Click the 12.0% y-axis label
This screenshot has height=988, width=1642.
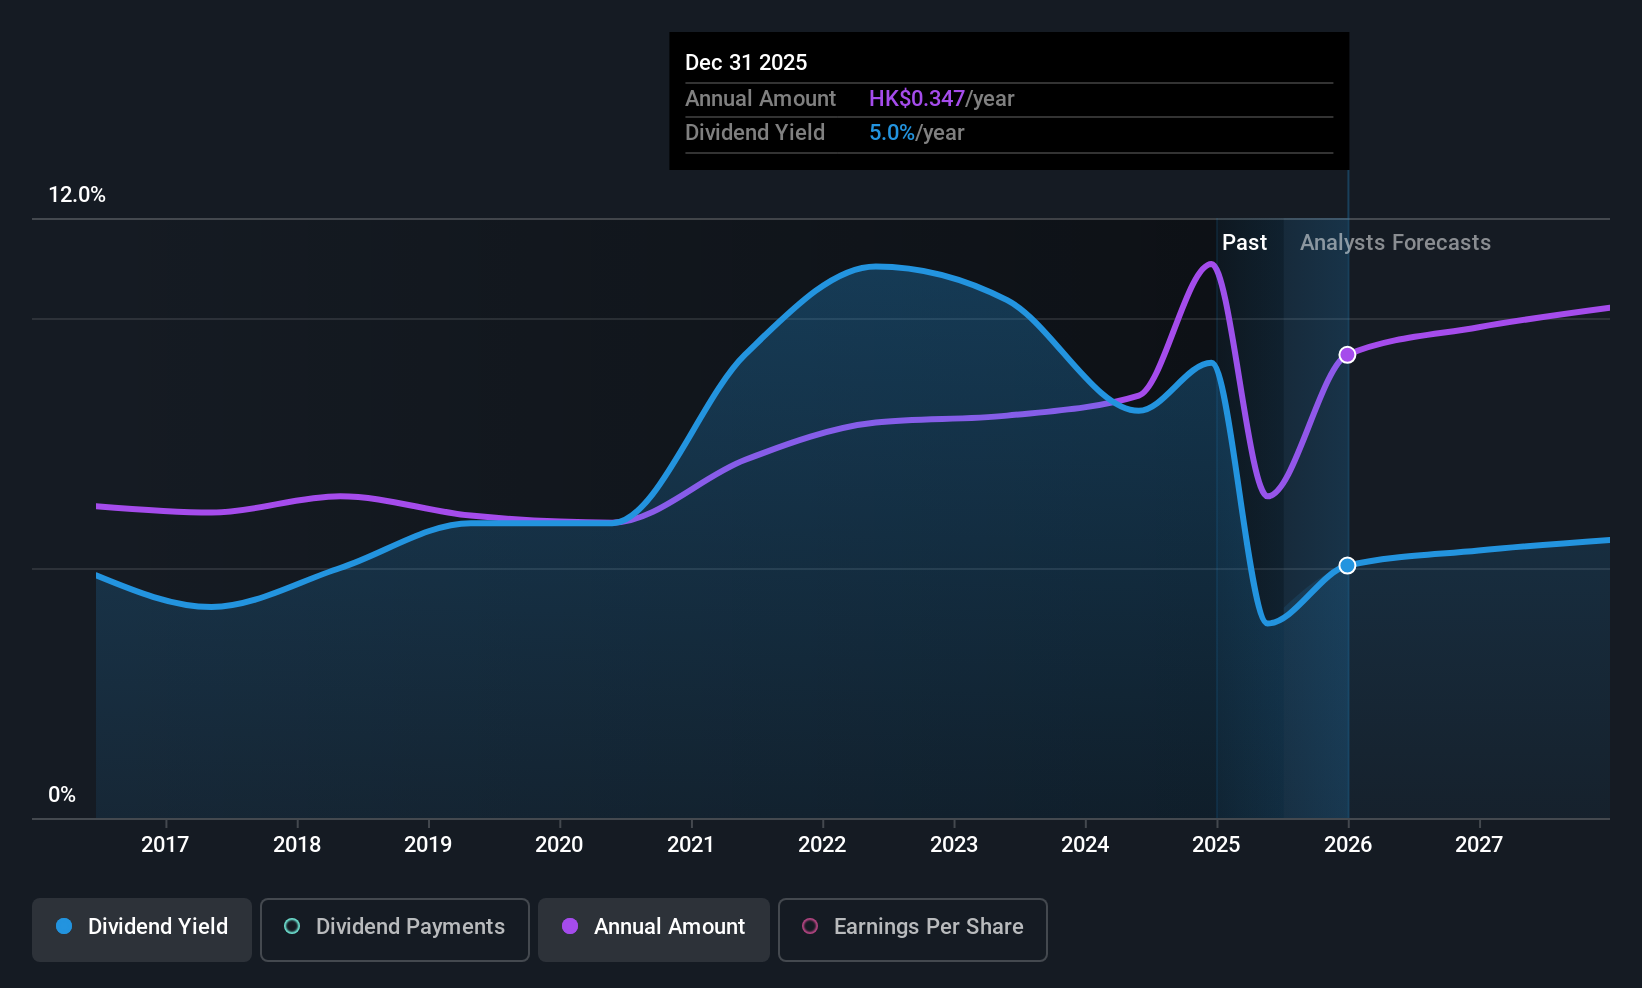pyautogui.click(x=77, y=195)
